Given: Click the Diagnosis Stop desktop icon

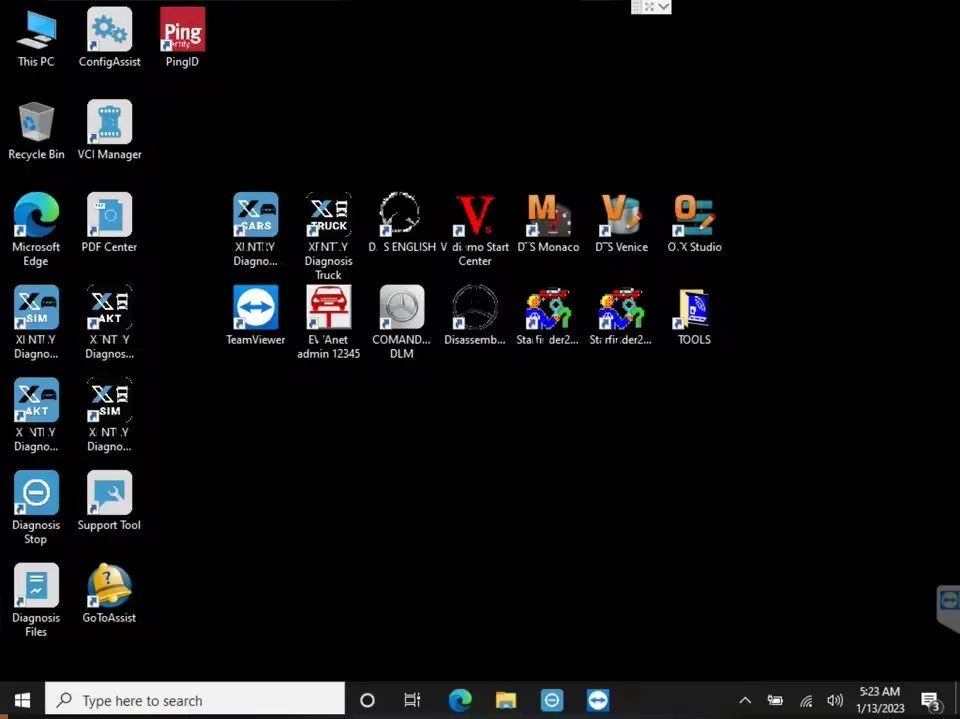Looking at the screenshot, I should click(36, 494).
